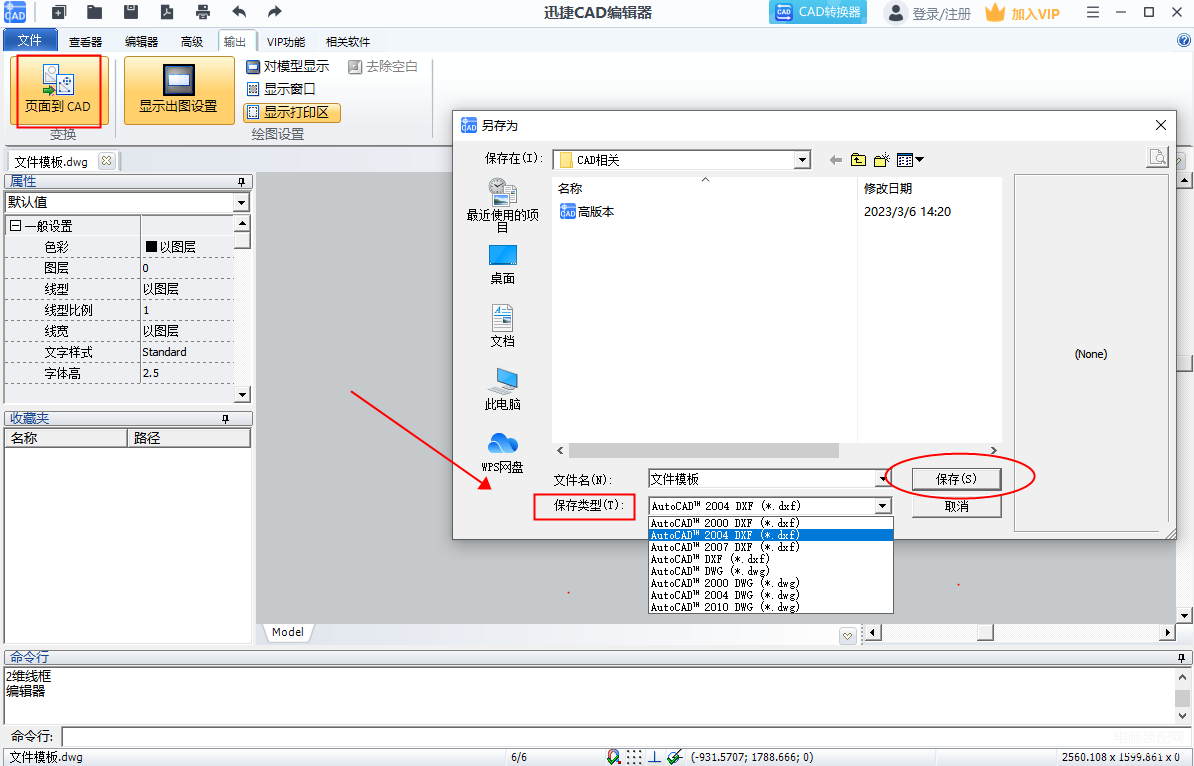Open the 文件 menu tab
1194x766 pixels.
click(x=30, y=40)
